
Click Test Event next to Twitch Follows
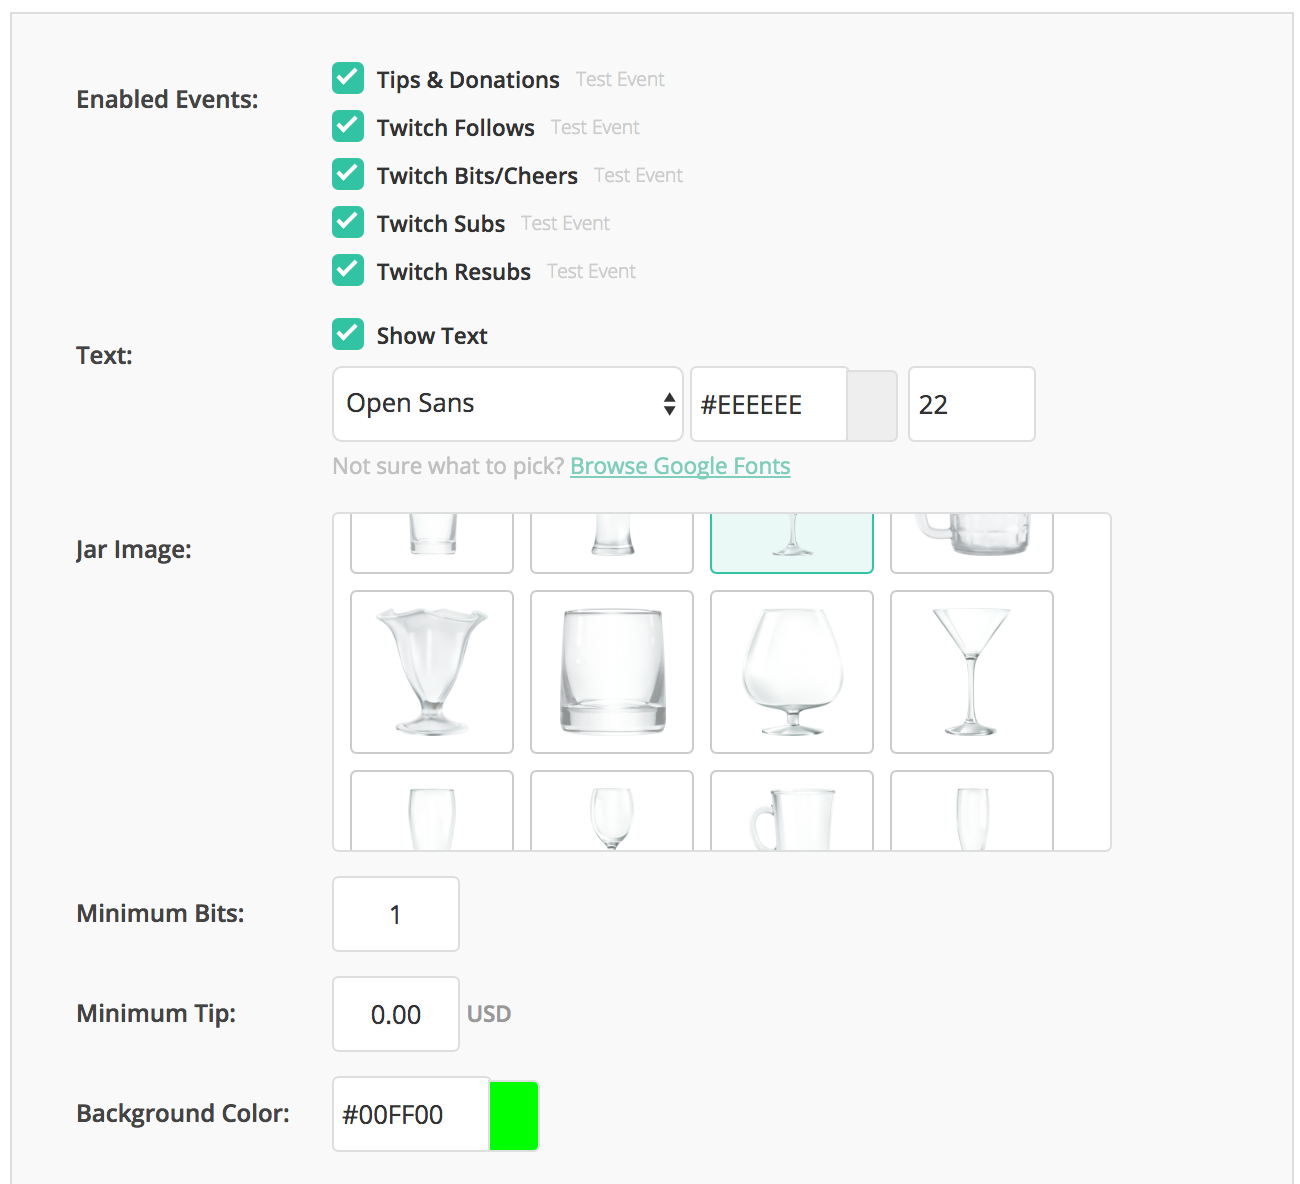[595, 127]
